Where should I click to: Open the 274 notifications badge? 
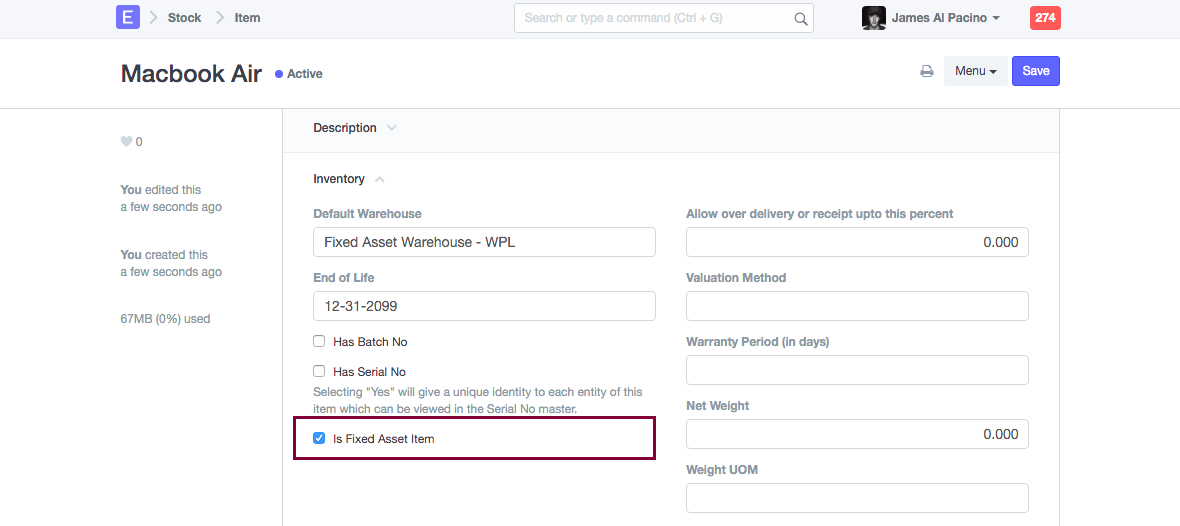click(x=1045, y=18)
